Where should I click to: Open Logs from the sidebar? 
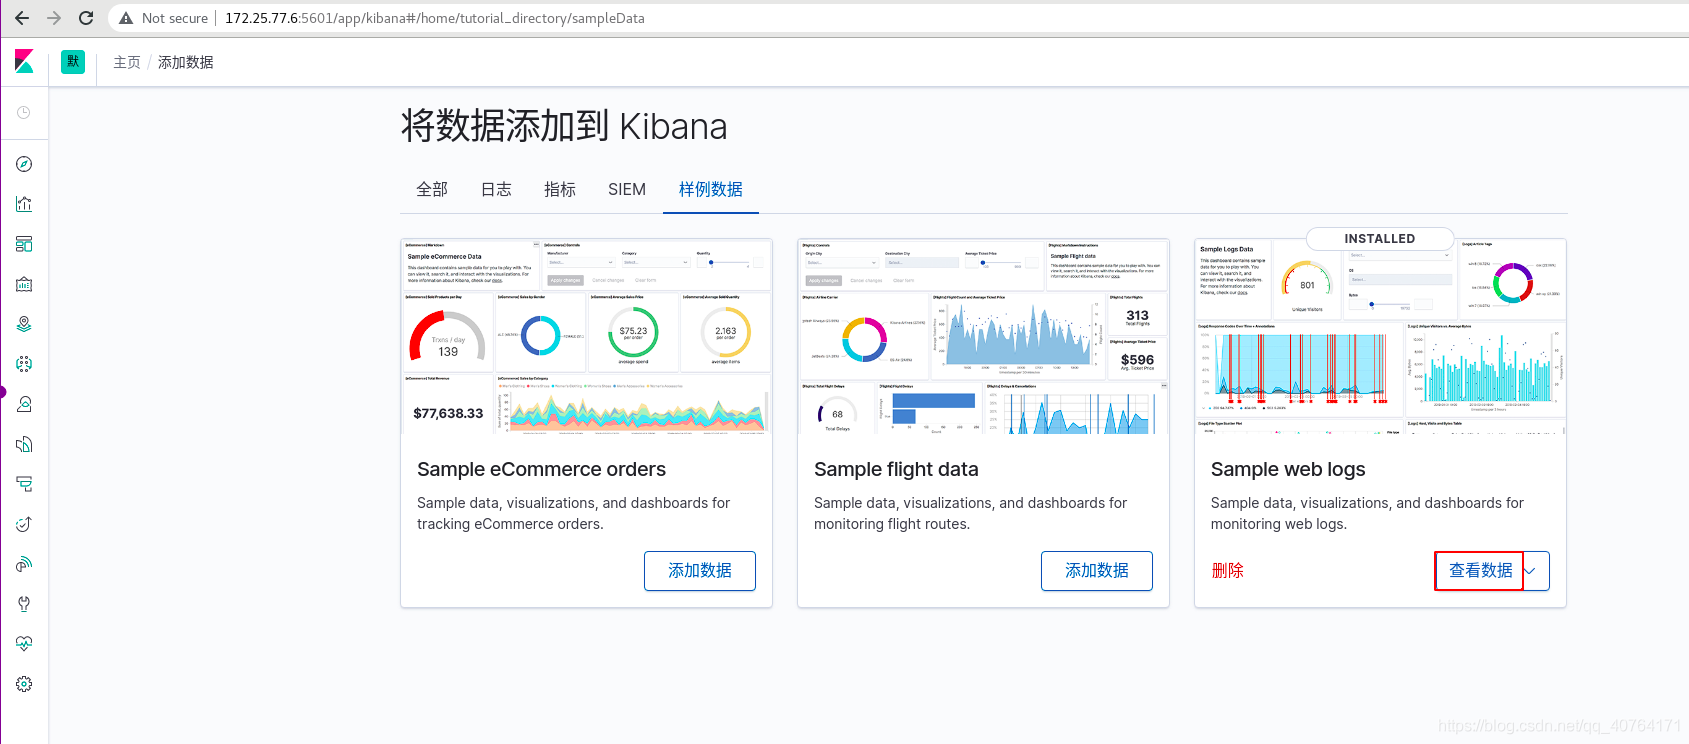pyautogui.click(x=24, y=444)
